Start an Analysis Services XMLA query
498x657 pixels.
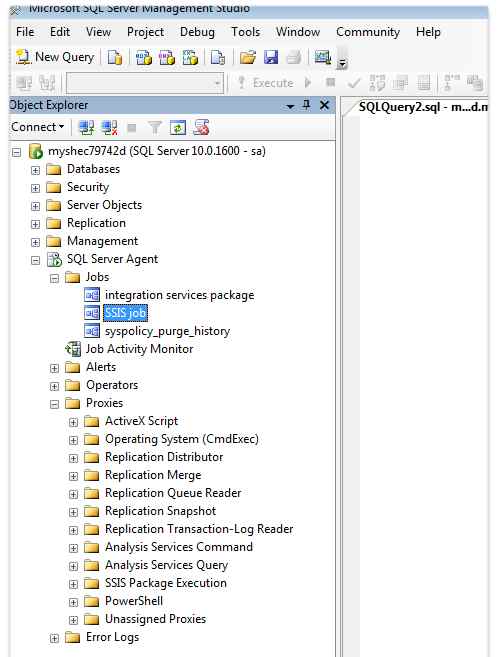190,57
